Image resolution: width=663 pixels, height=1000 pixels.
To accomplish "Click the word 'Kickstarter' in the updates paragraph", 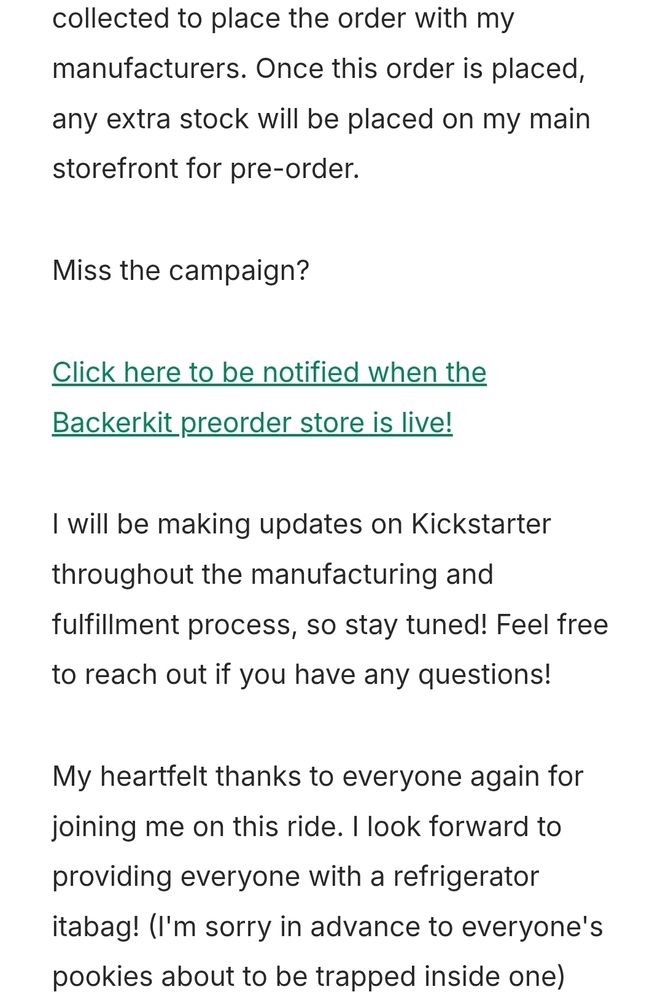I will [481, 524].
